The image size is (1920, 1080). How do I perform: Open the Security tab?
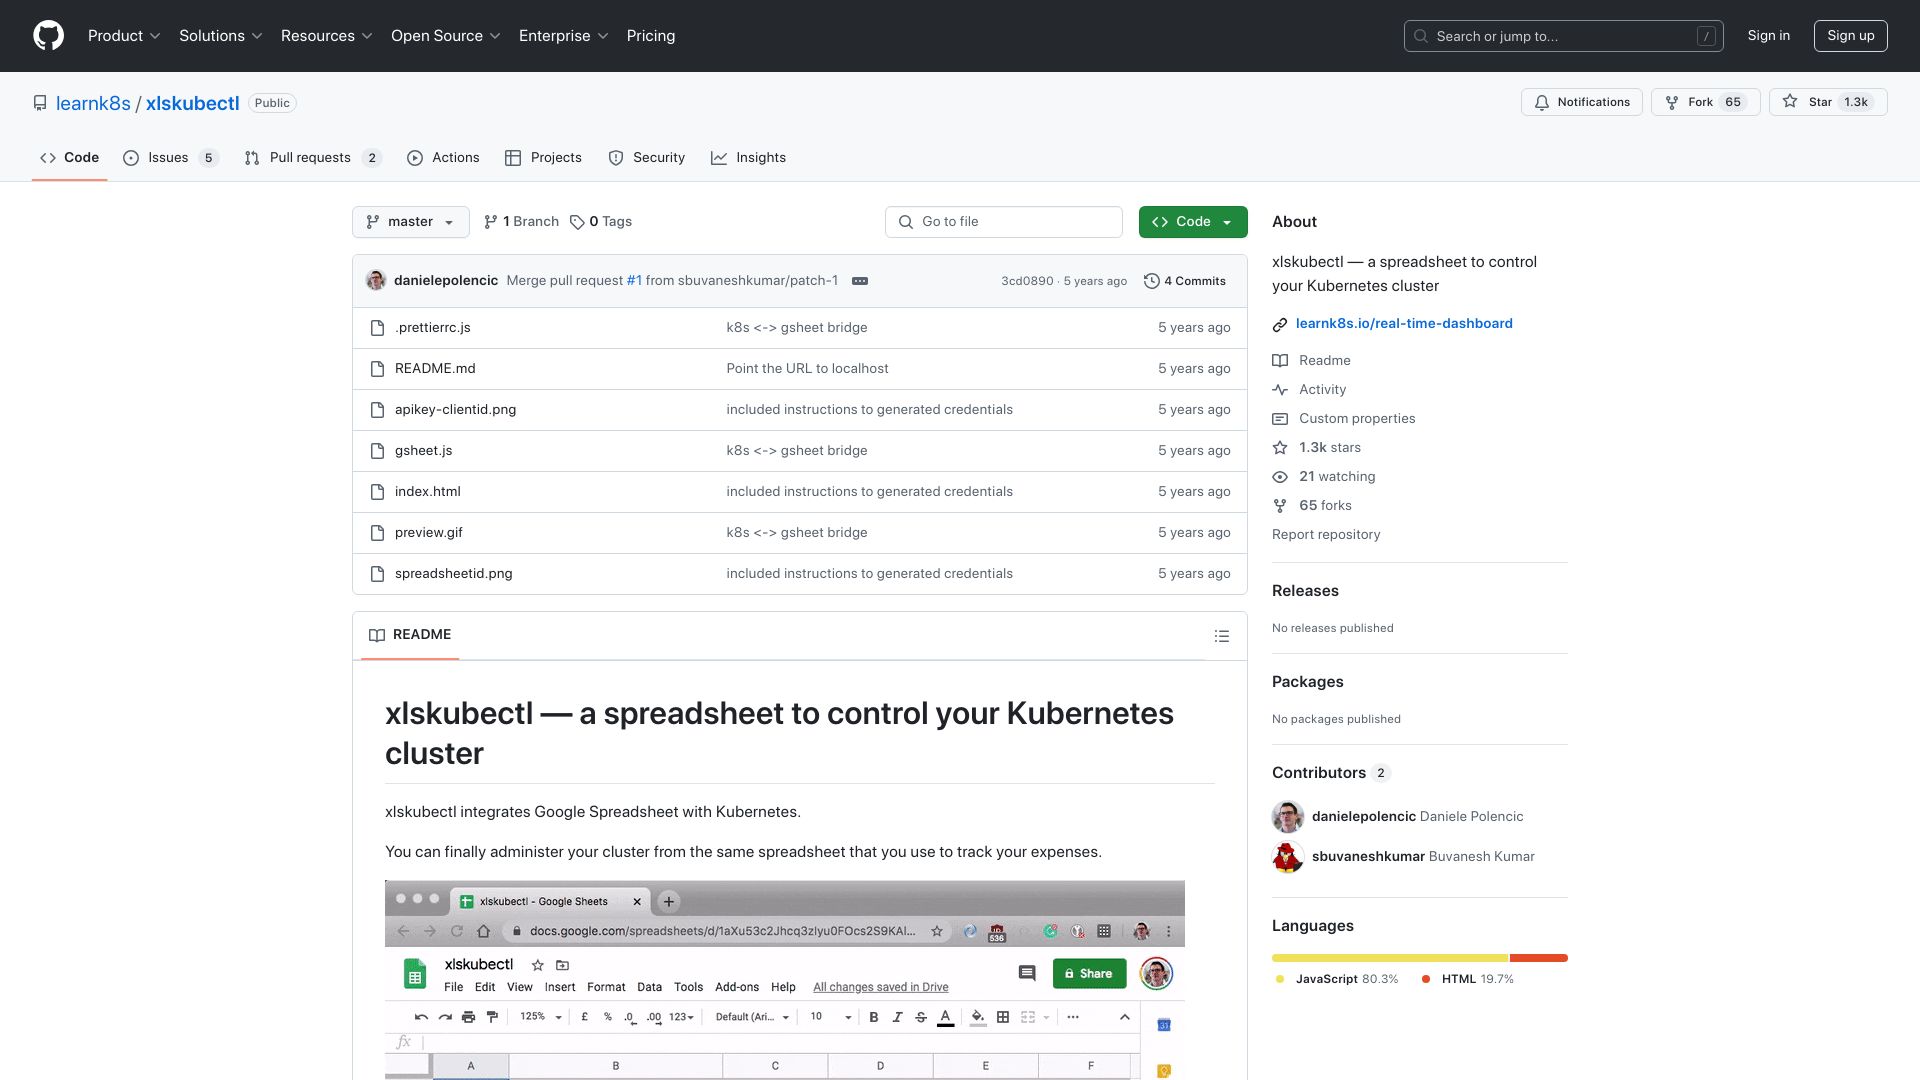(x=647, y=158)
